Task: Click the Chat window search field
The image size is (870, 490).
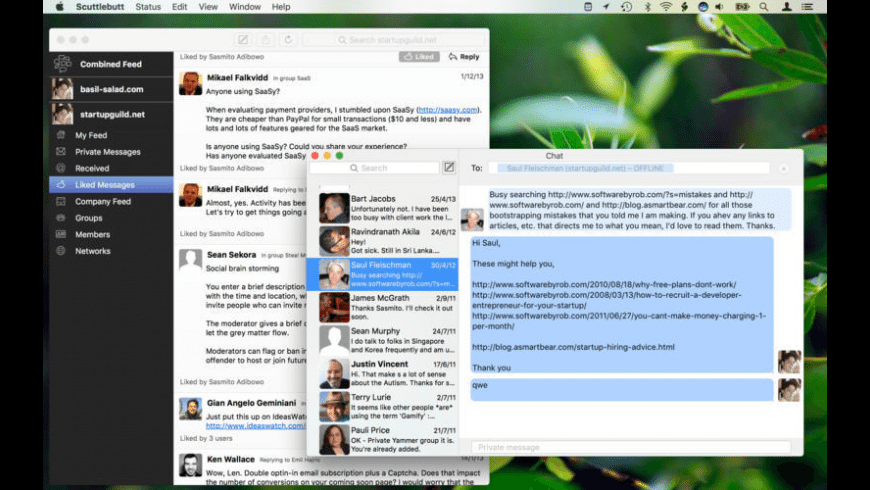Action: click(375, 168)
